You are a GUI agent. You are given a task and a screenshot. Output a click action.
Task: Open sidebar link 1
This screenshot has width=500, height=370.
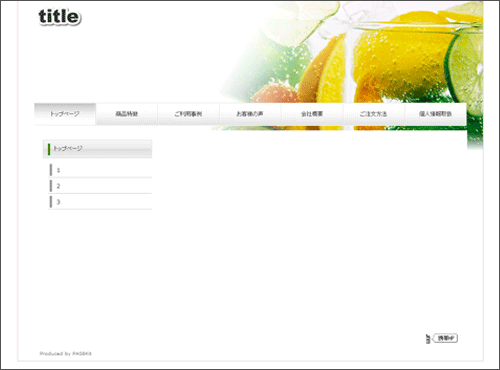pos(100,170)
